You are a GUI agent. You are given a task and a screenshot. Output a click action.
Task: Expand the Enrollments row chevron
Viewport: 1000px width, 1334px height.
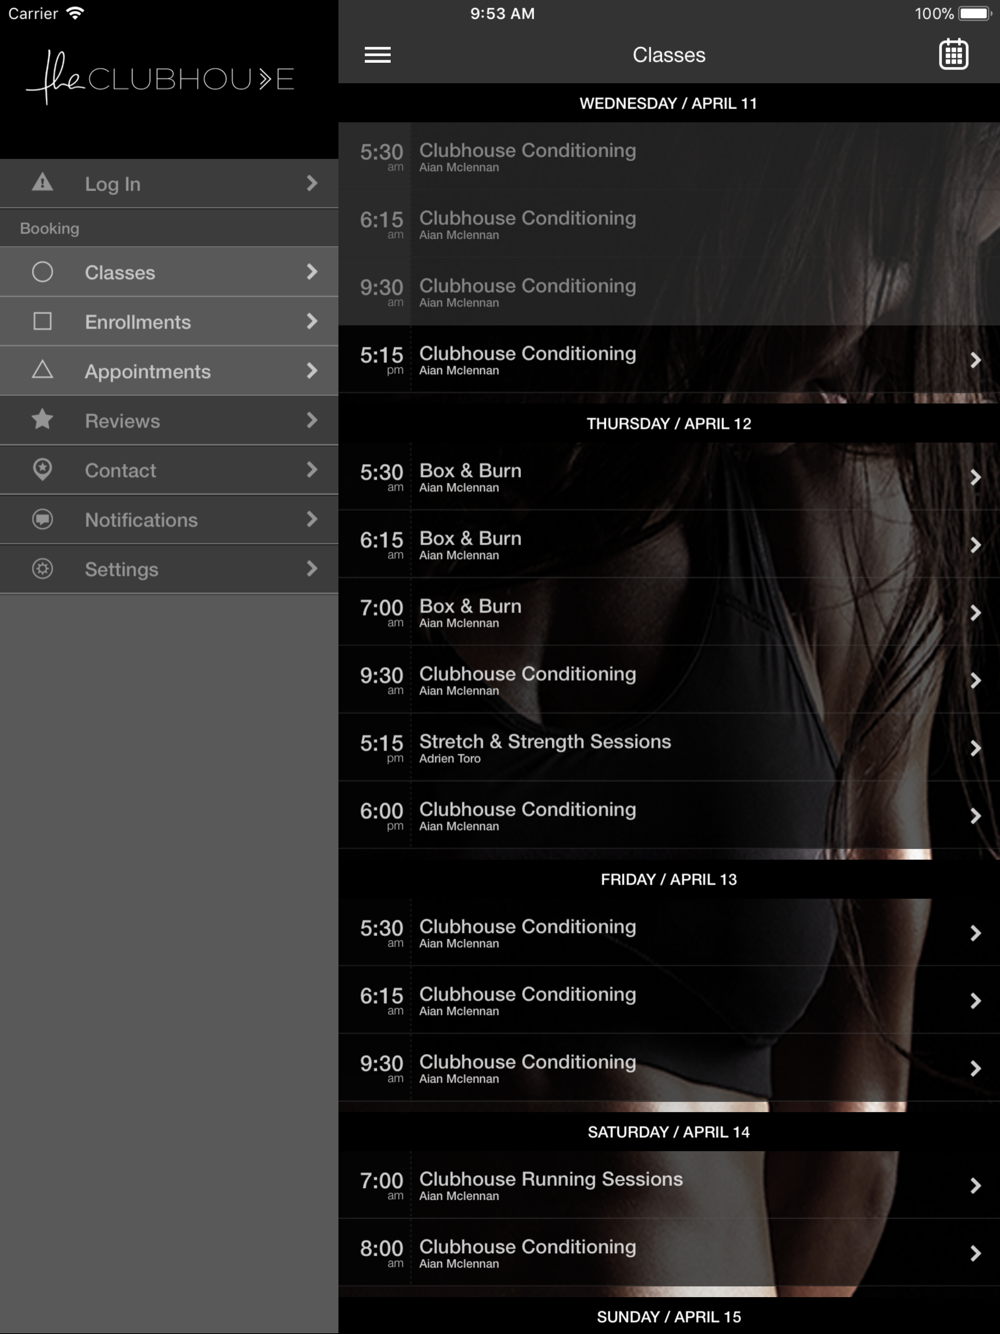point(312,321)
